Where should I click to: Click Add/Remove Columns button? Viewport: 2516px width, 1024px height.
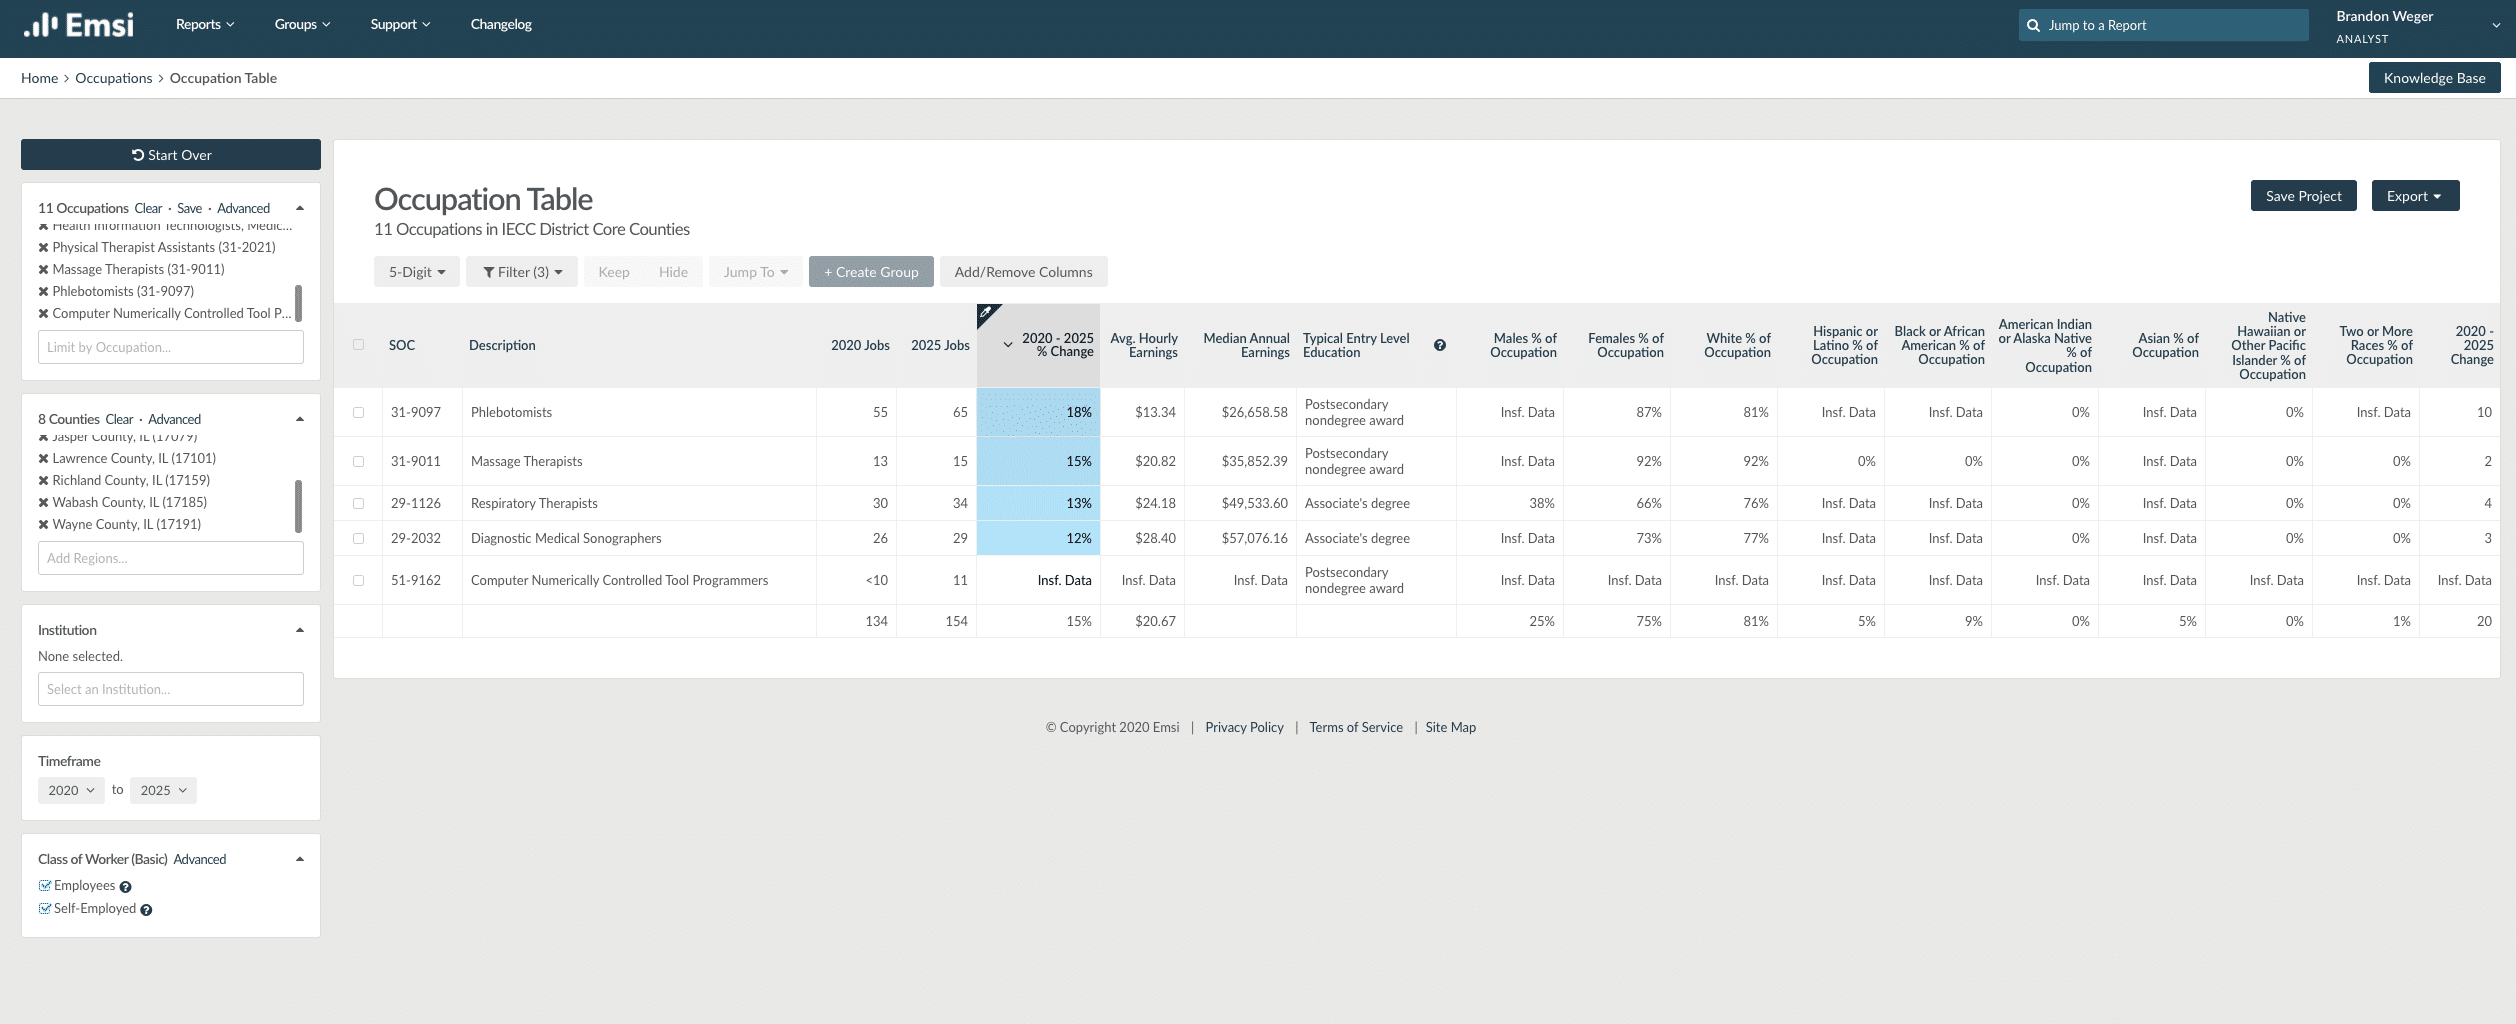pos(1022,272)
